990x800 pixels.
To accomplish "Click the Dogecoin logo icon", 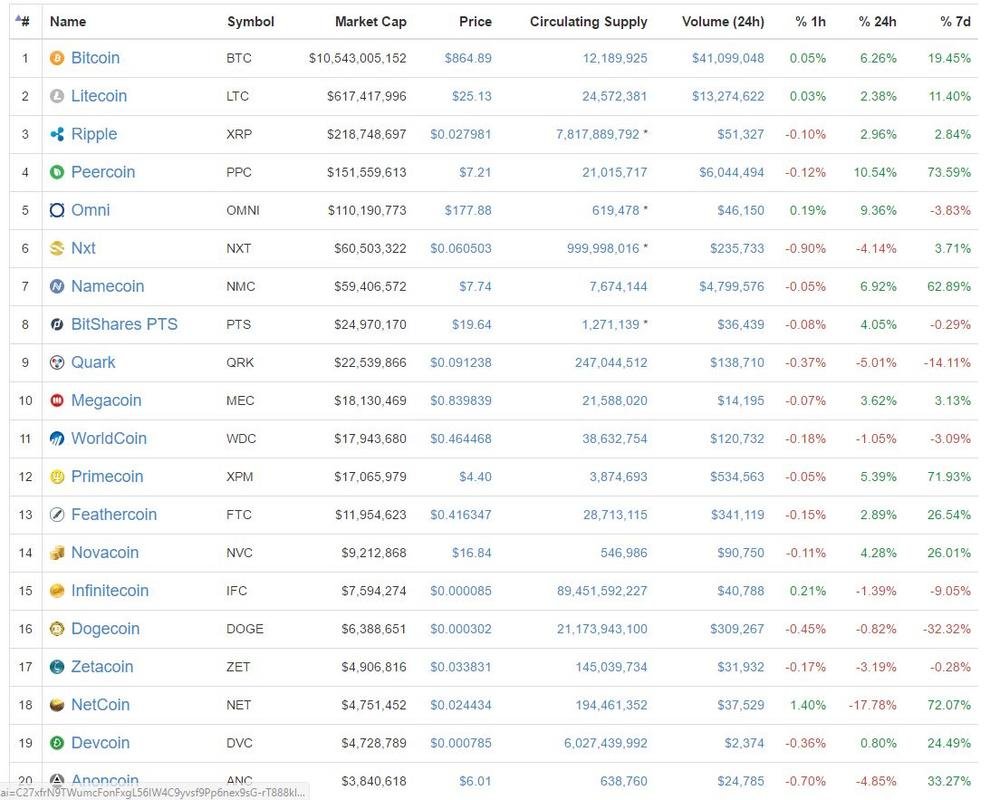I will pos(57,629).
